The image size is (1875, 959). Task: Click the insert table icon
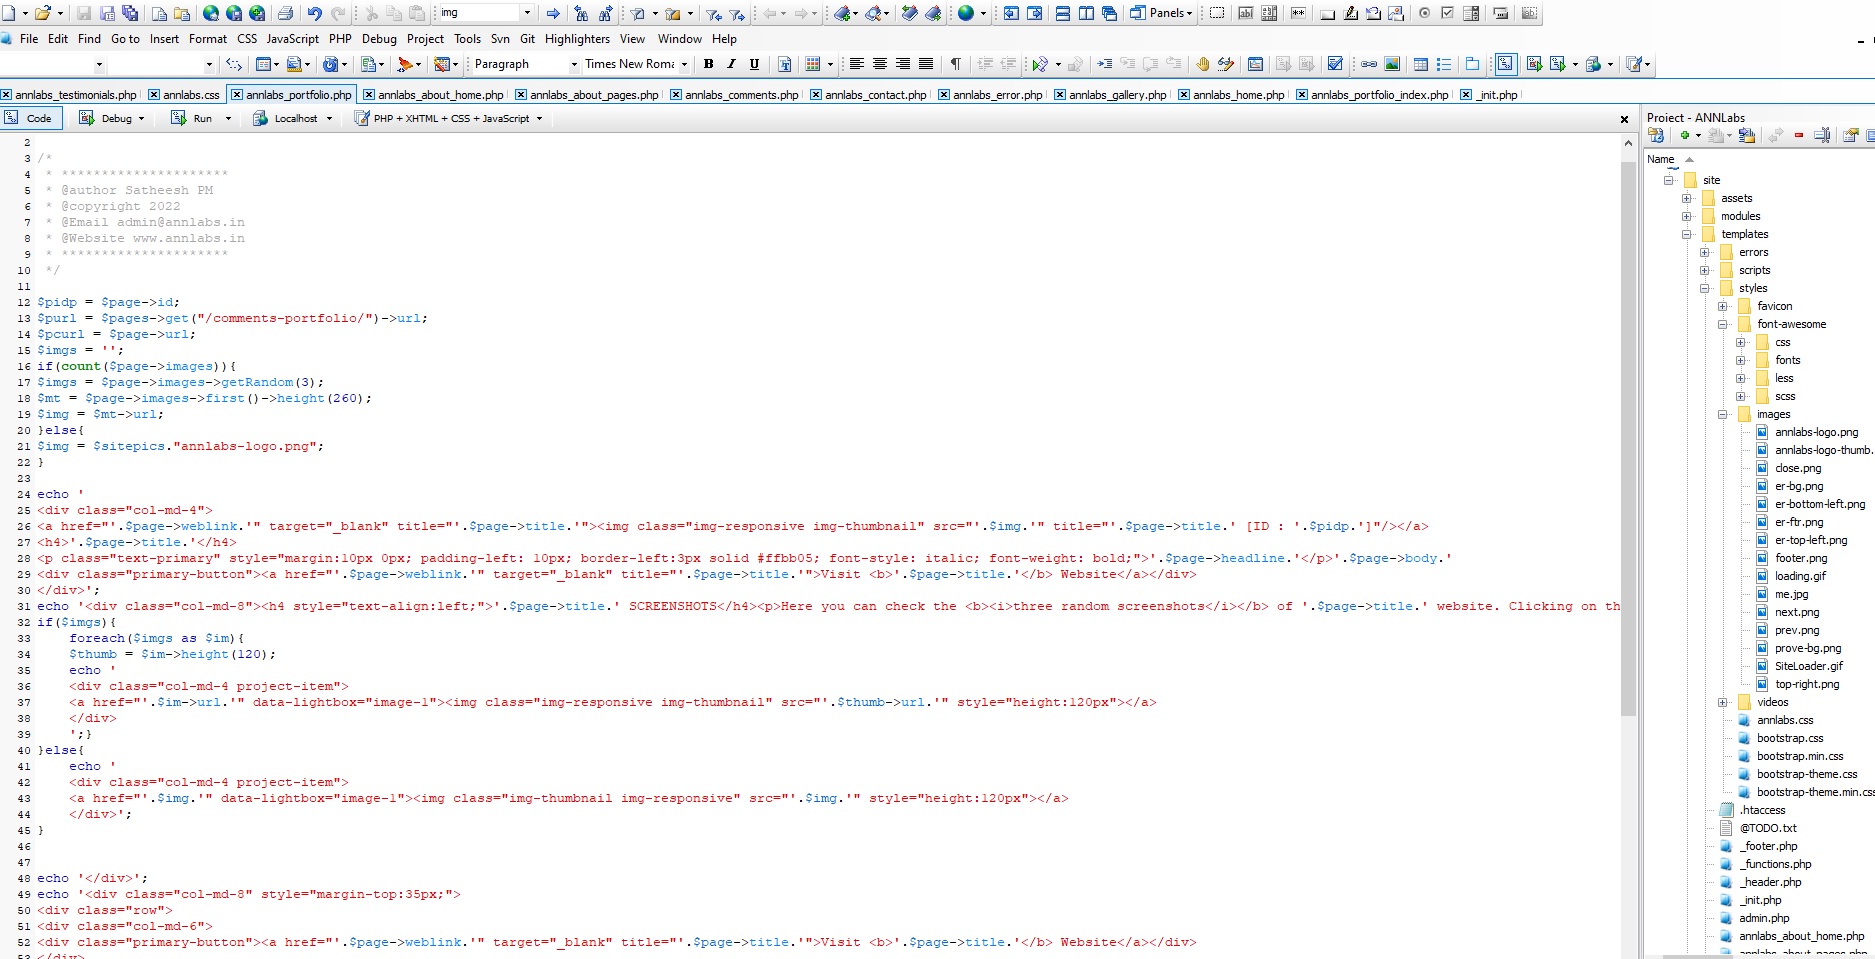(x=1420, y=64)
